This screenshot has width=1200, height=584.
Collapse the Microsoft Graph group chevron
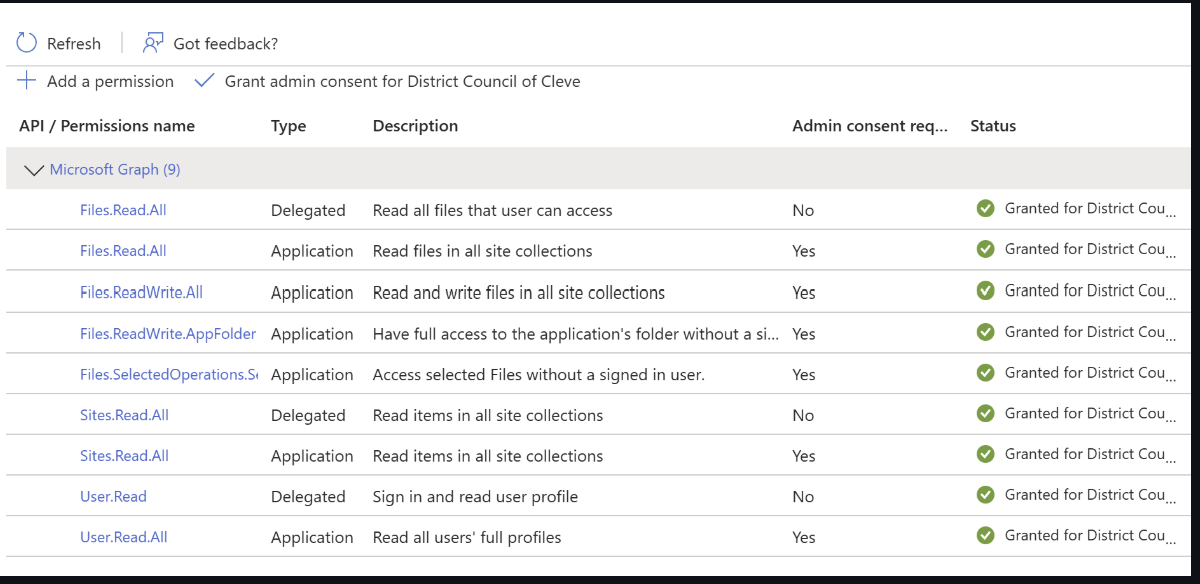33,170
